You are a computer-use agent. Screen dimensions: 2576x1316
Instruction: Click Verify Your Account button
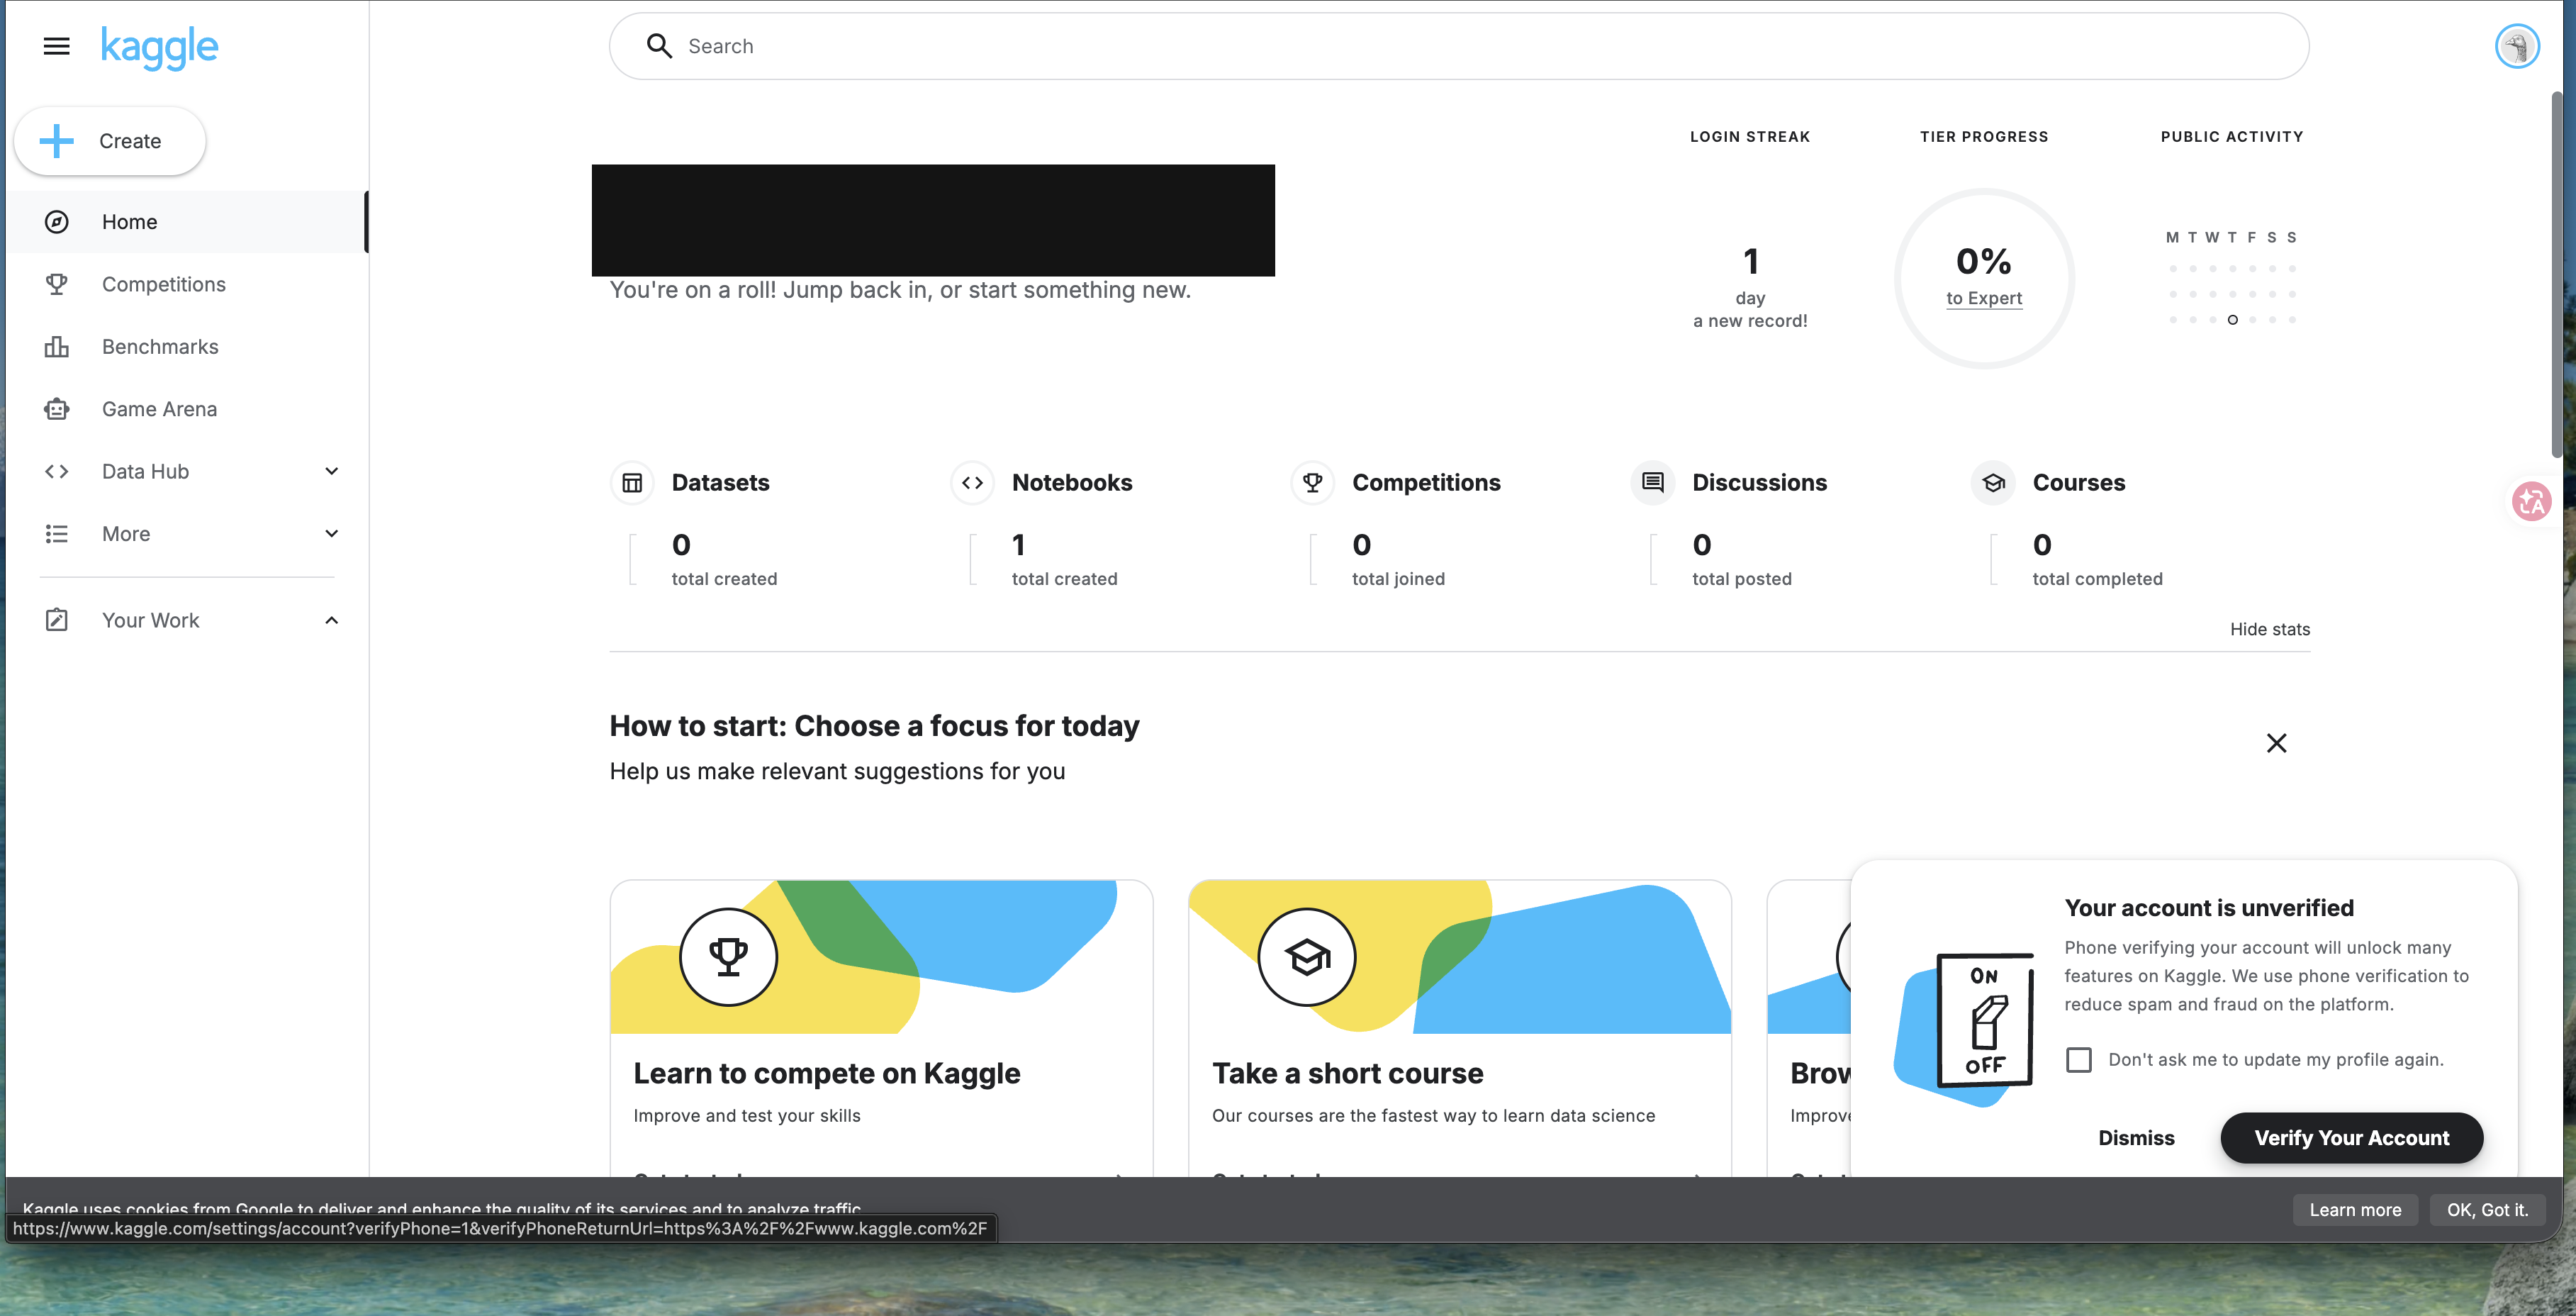coord(2351,1138)
